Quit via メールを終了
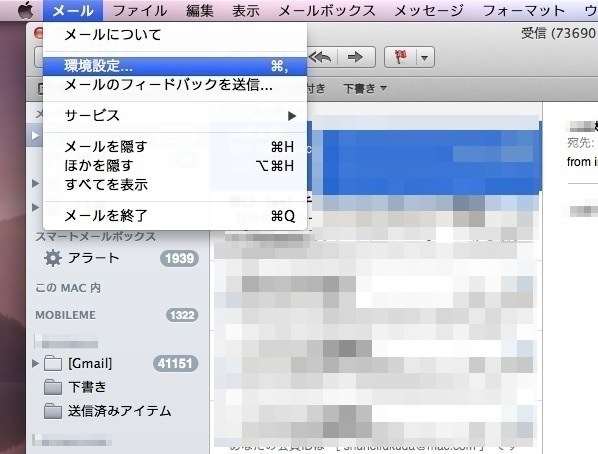This screenshot has height=454, width=598. point(175,216)
